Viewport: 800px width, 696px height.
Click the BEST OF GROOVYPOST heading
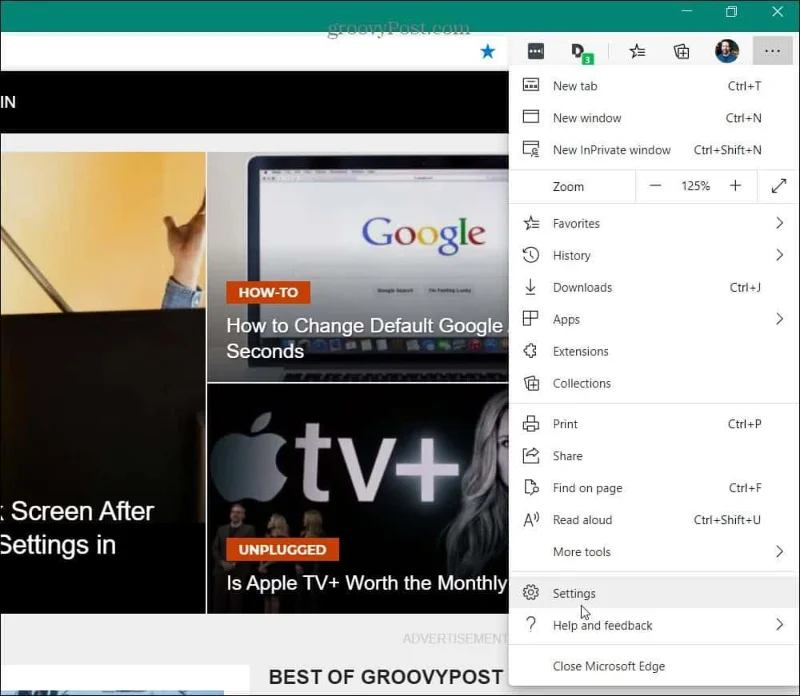click(386, 677)
